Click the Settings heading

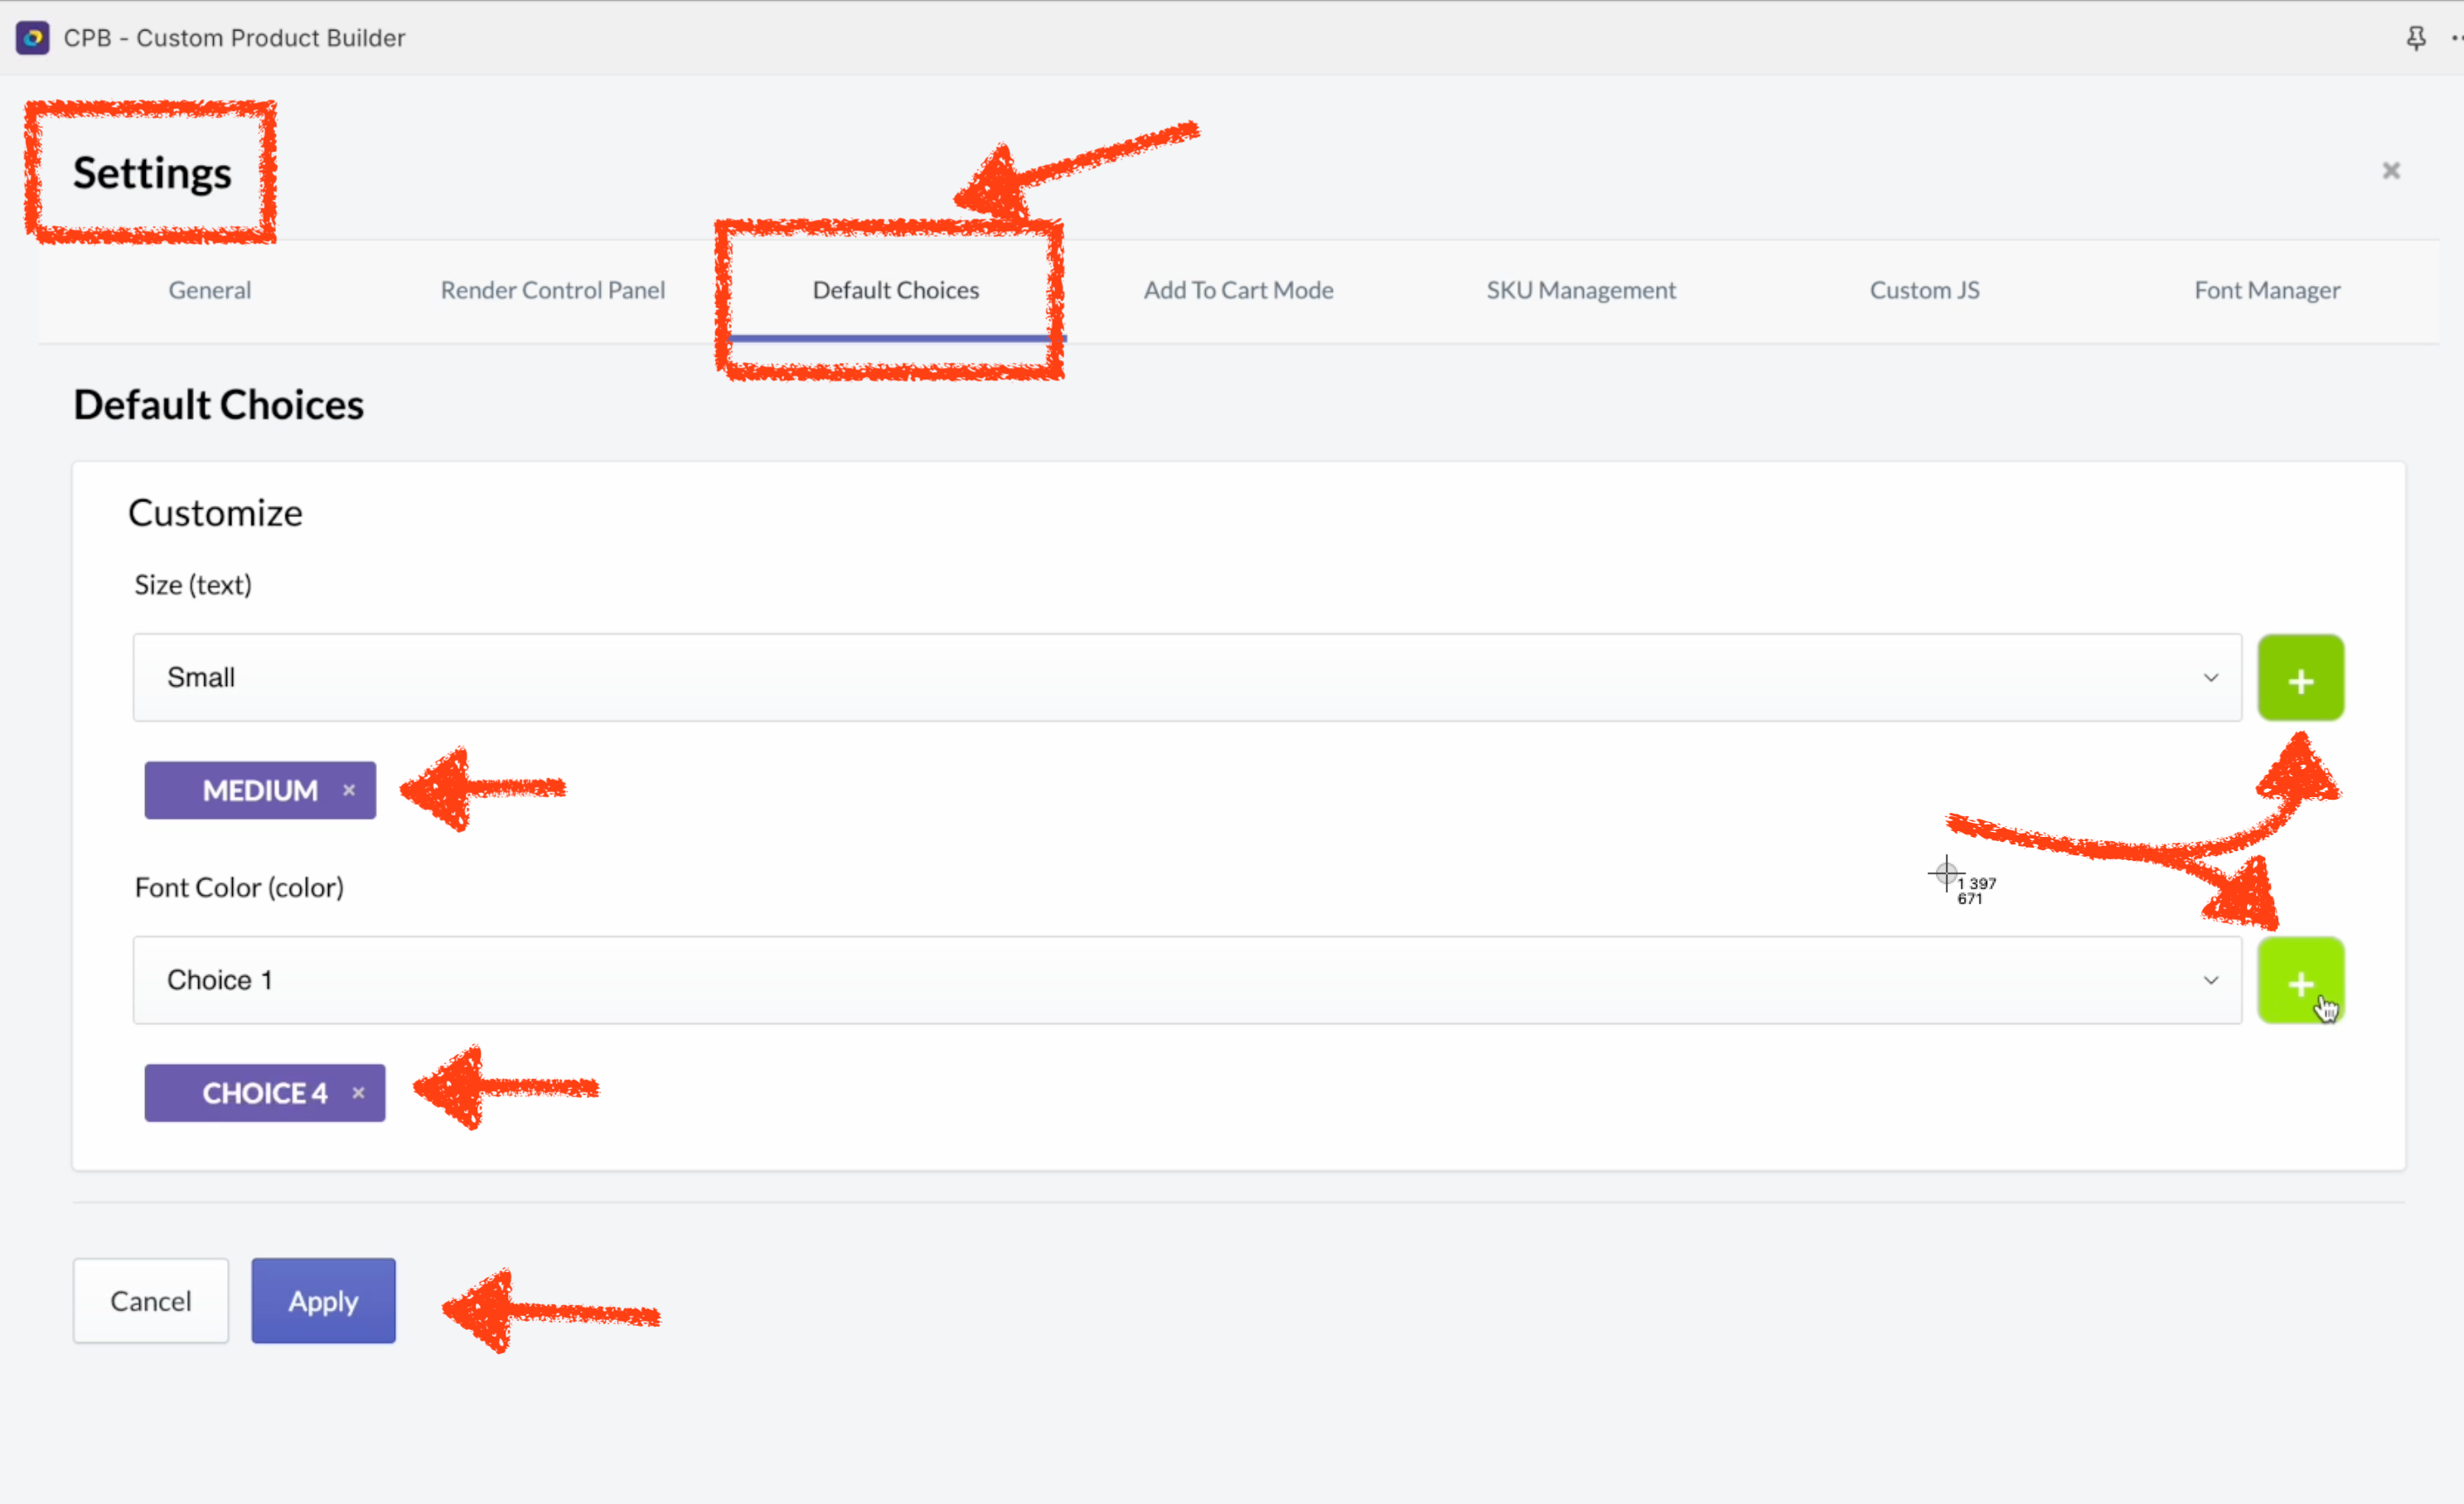pos(152,173)
